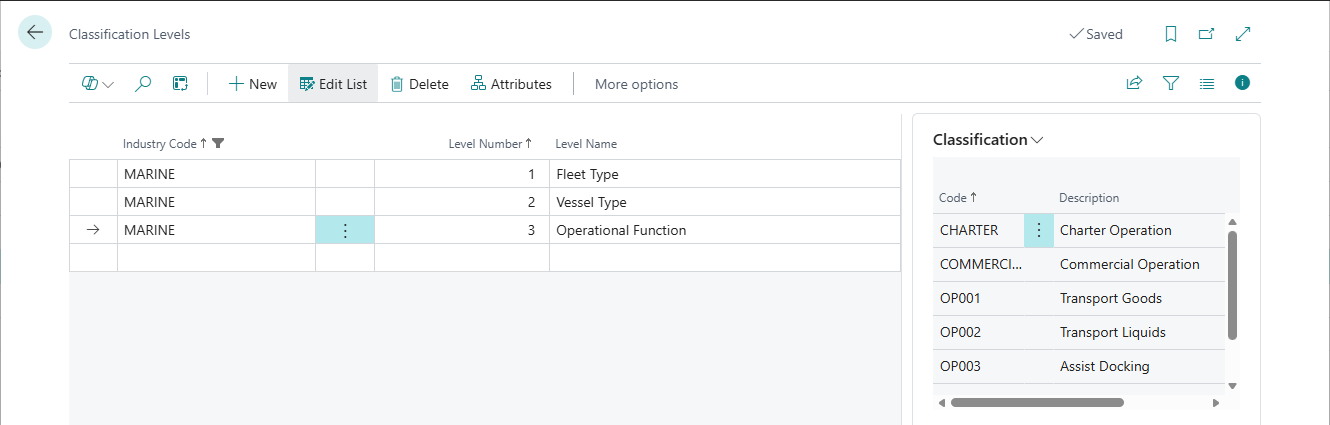The width and height of the screenshot is (1330, 425).
Task: Click the Attributes action
Action: [511, 84]
